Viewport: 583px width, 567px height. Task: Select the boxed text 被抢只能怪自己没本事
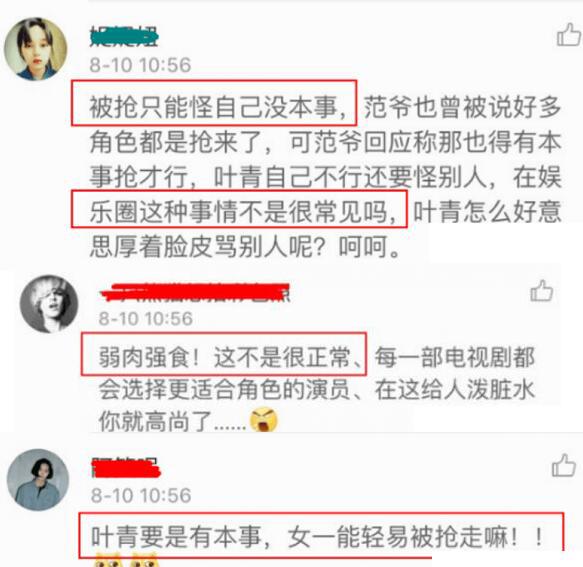click(214, 103)
